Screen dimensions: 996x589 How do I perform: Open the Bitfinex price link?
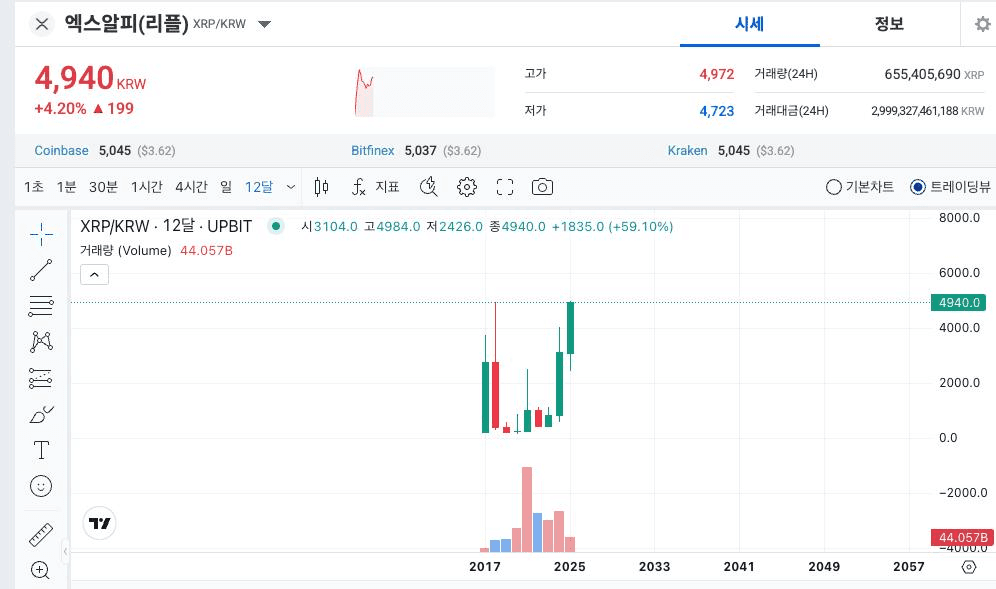click(373, 151)
